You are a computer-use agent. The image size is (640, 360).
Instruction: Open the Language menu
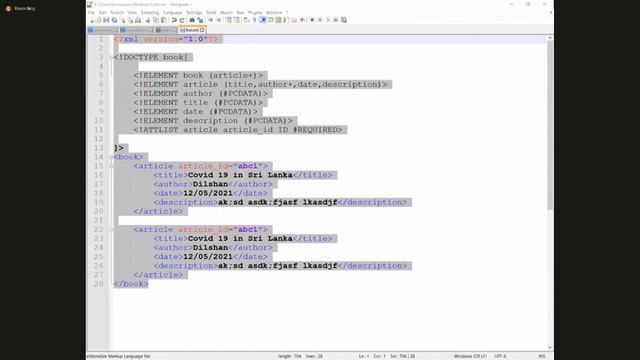point(173,13)
